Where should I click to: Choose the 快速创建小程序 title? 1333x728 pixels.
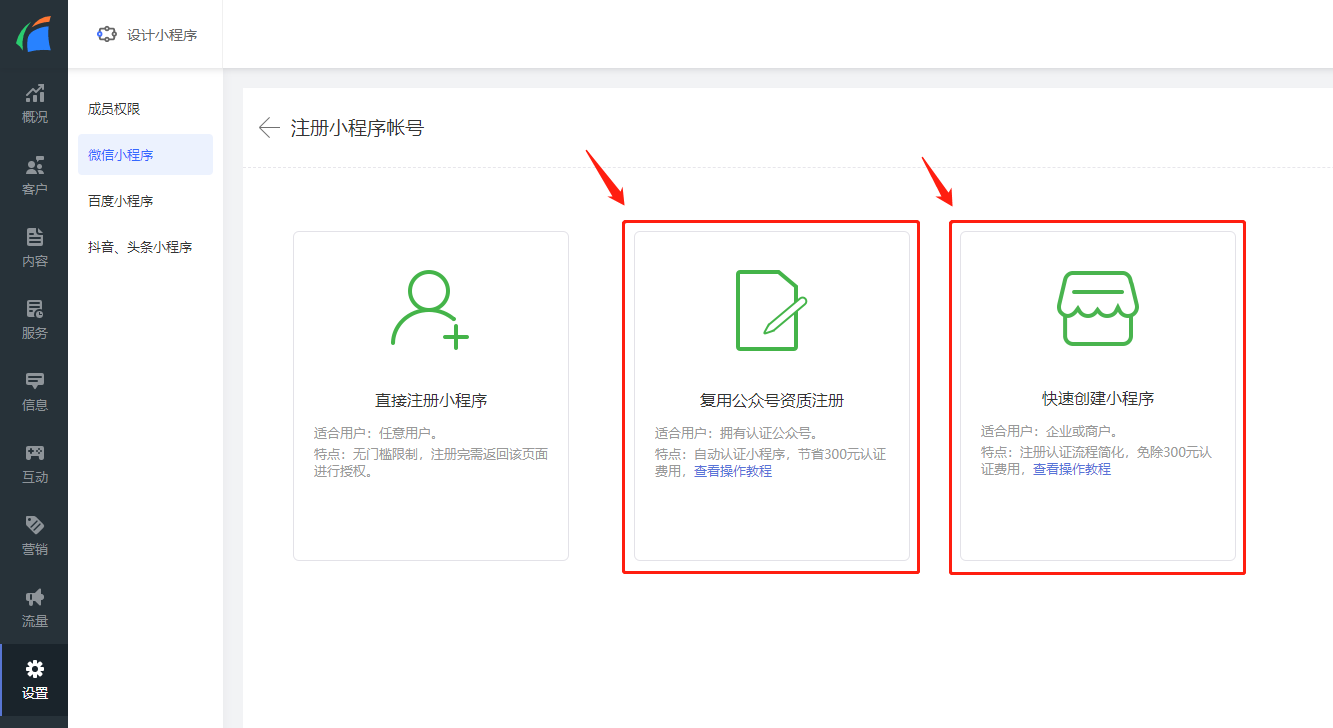1098,399
